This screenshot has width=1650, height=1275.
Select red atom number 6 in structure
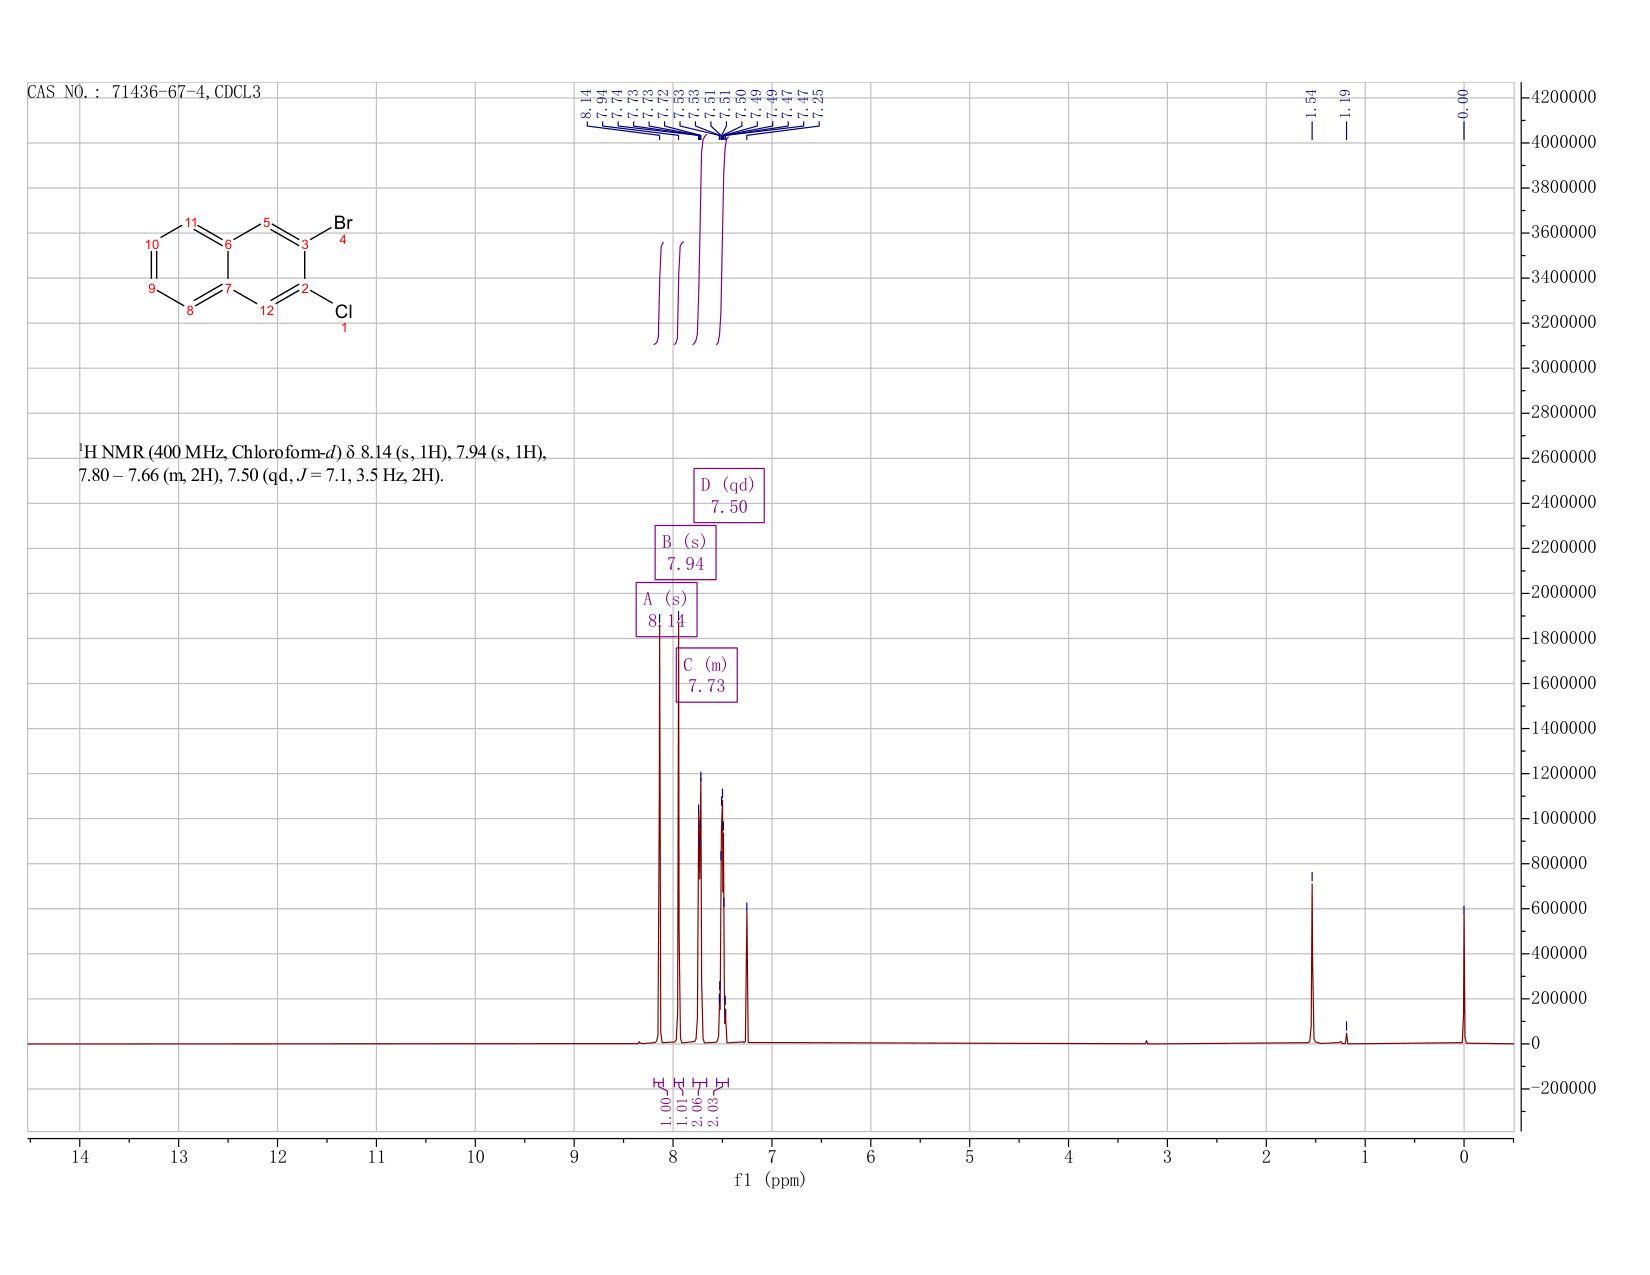click(228, 244)
